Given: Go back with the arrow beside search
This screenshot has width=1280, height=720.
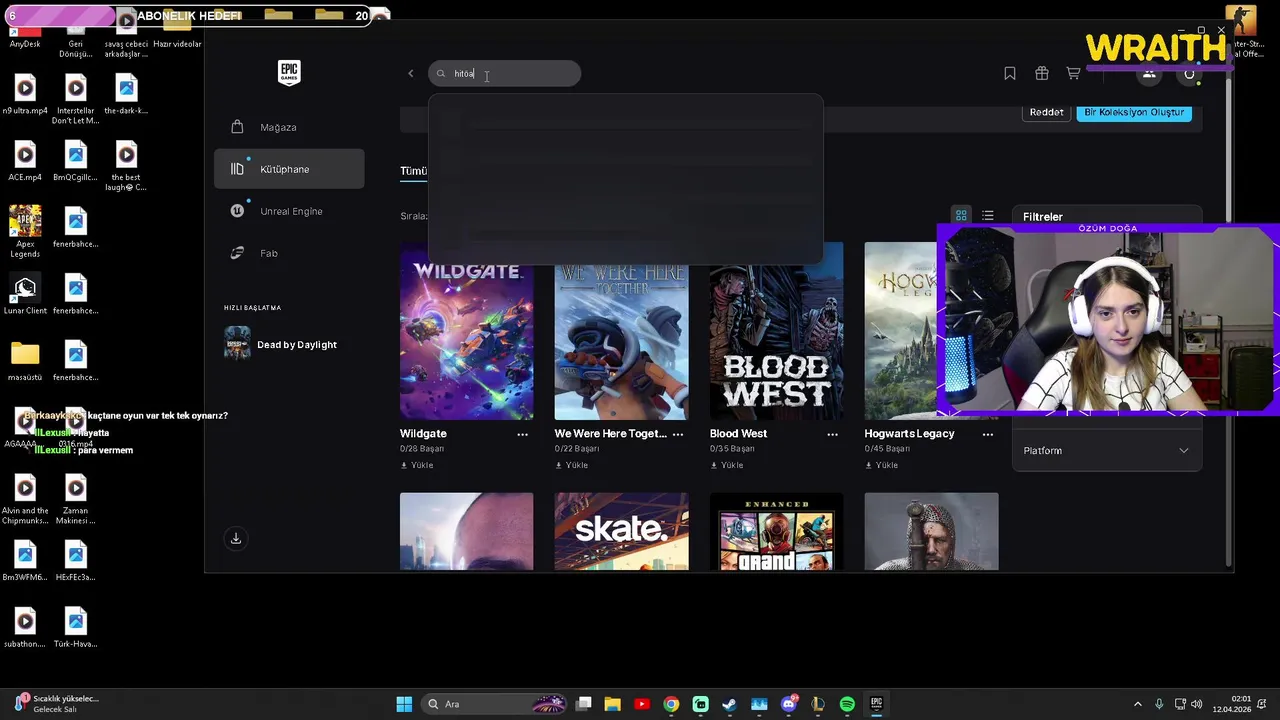Looking at the screenshot, I should pyautogui.click(x=410, y=73).
